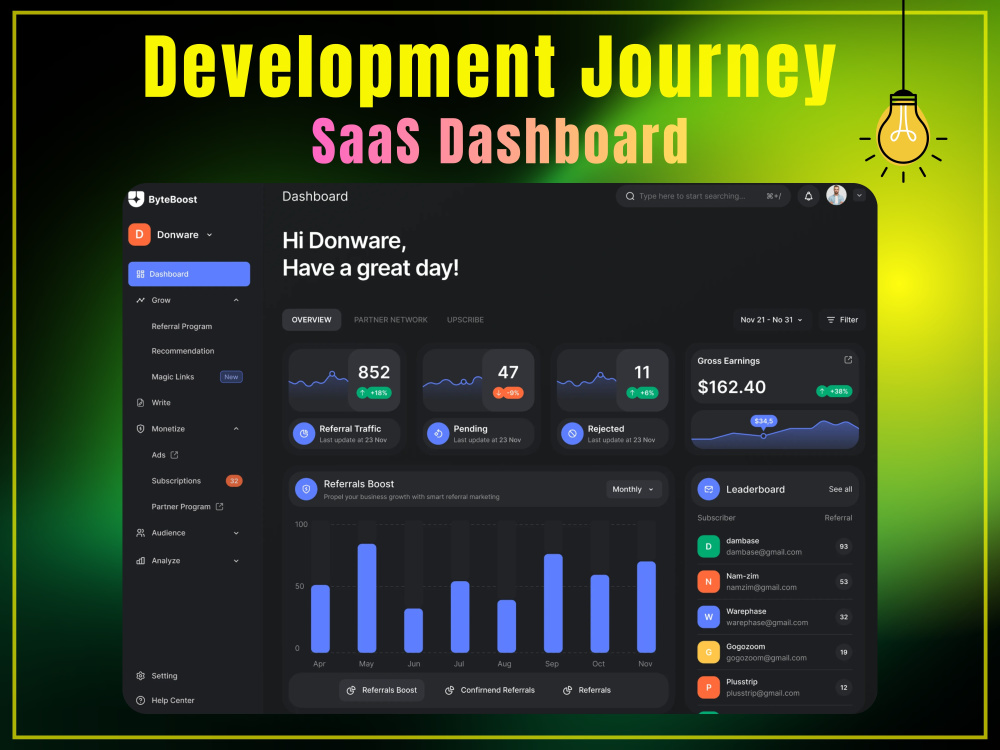
Task: Click the Ads external link icon
Action: click(175, 455)
